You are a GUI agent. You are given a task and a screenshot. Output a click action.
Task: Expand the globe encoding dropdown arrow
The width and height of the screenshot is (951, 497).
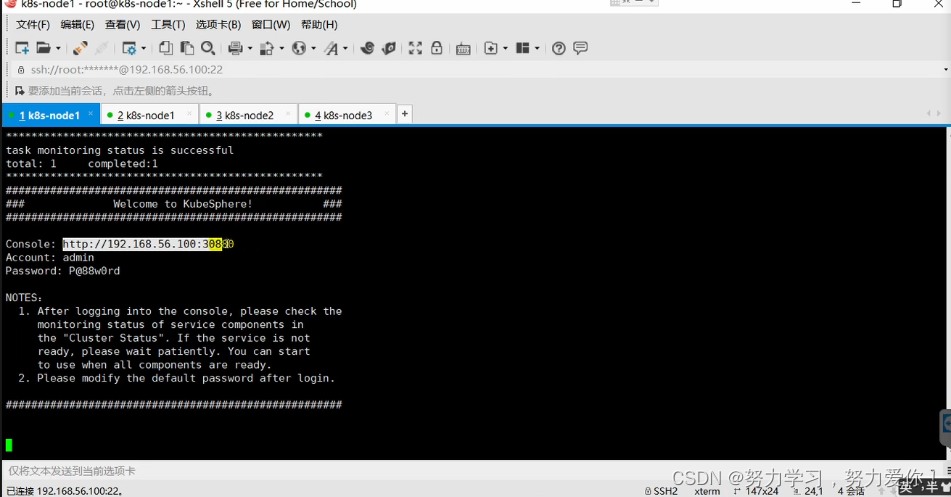[314, 49]
